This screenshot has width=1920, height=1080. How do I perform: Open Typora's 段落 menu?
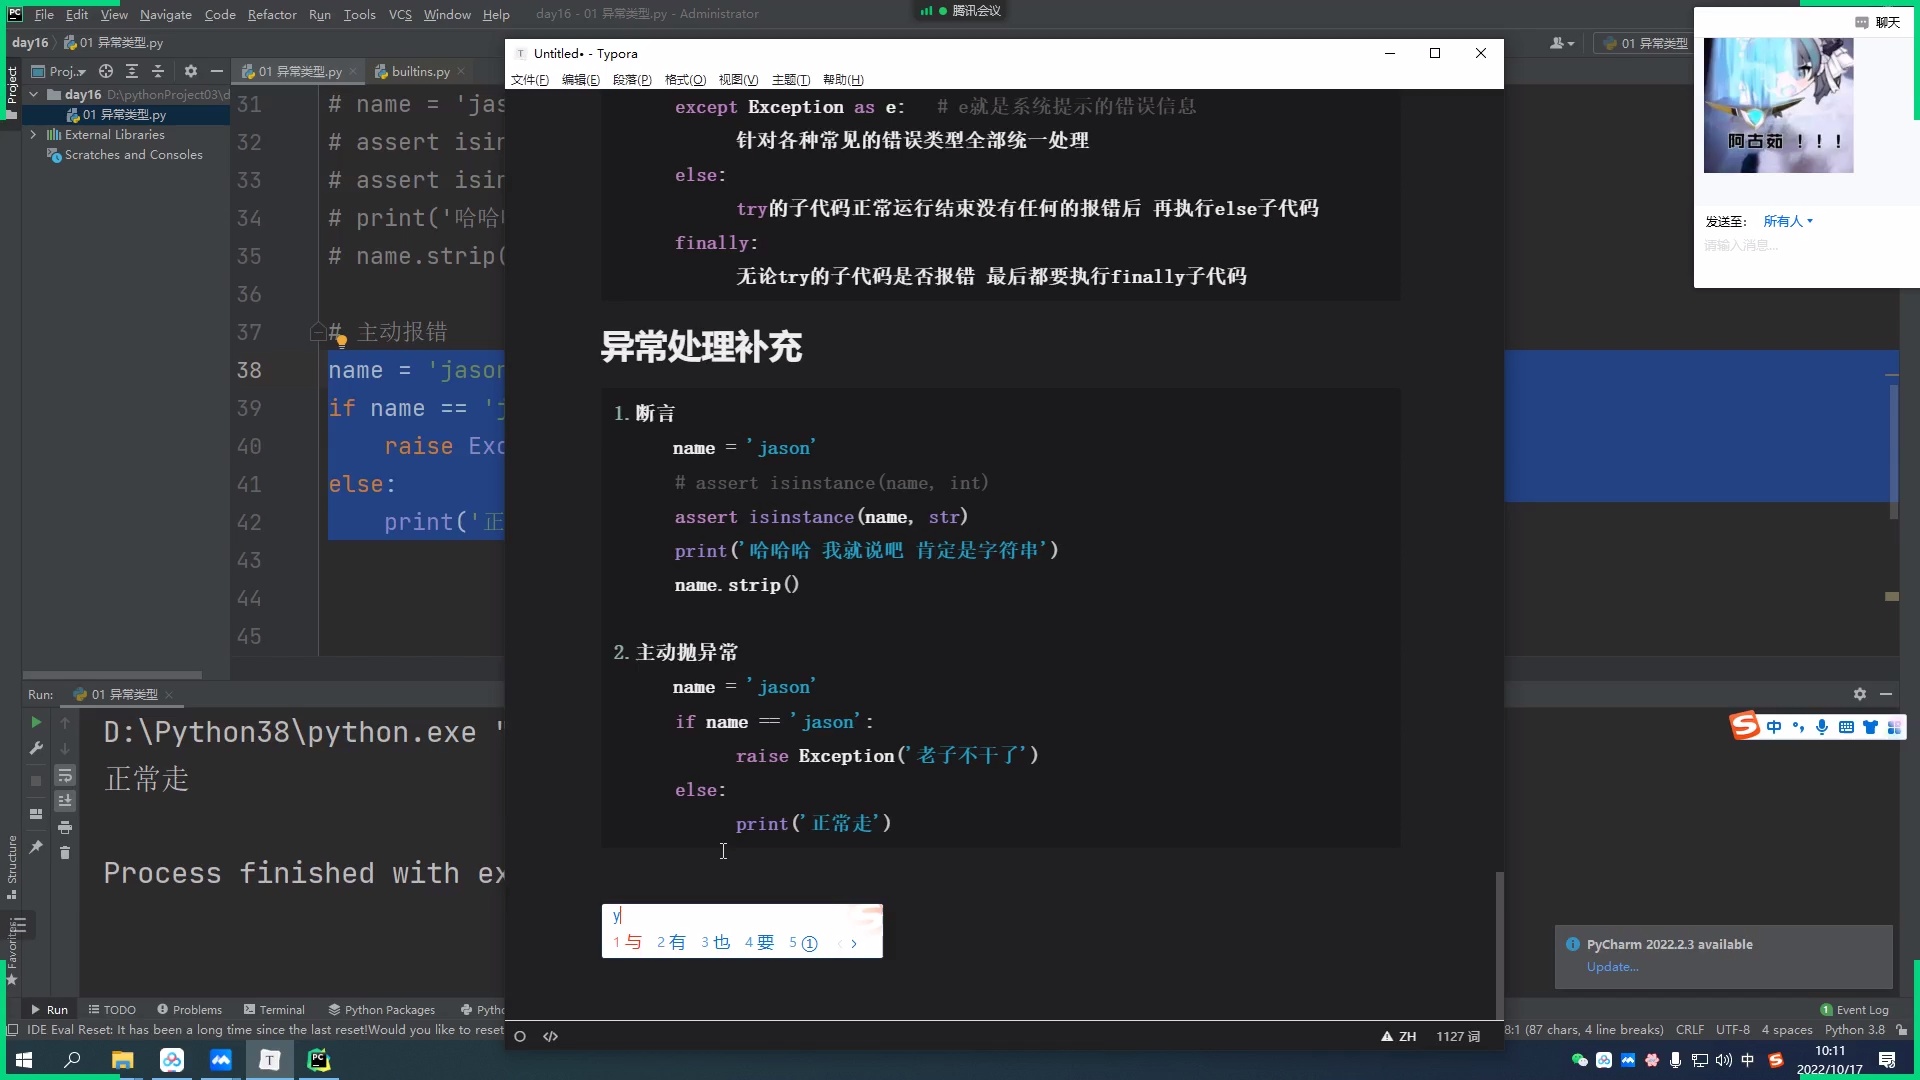(x=632, y=80)
